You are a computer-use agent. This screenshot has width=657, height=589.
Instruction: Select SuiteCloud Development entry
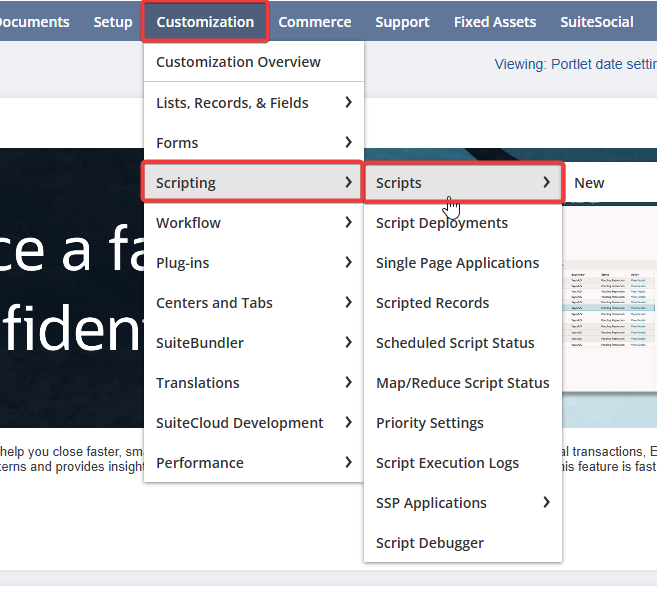click(254, 423)
